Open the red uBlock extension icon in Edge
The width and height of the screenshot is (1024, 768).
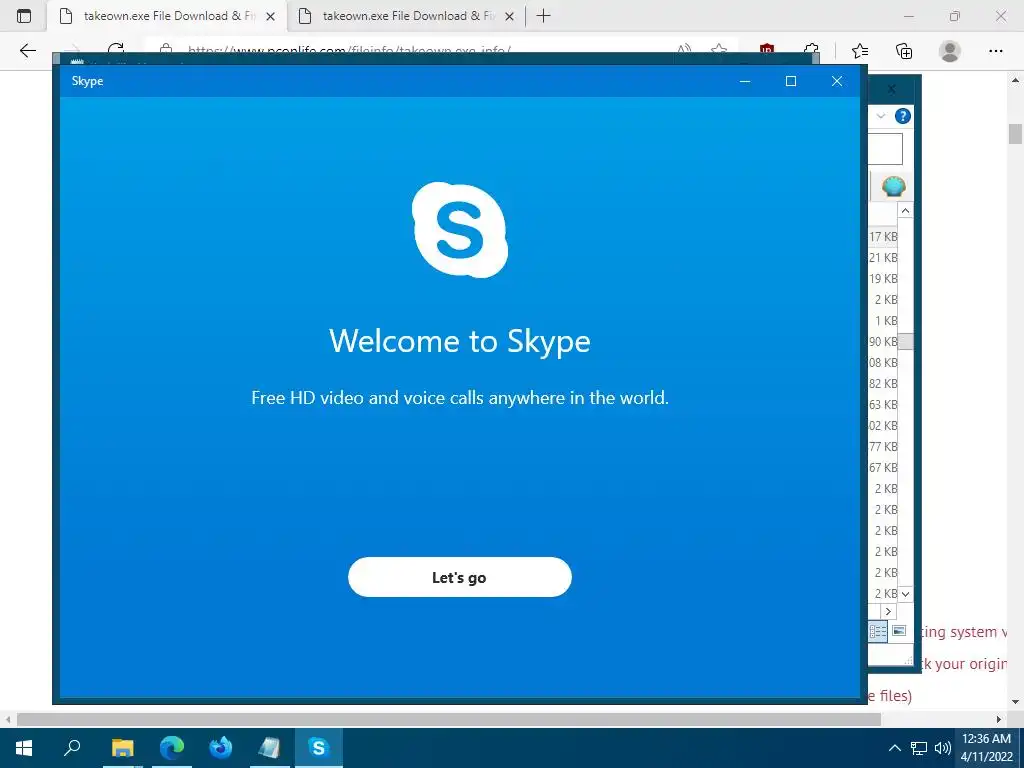coord(767,50)
